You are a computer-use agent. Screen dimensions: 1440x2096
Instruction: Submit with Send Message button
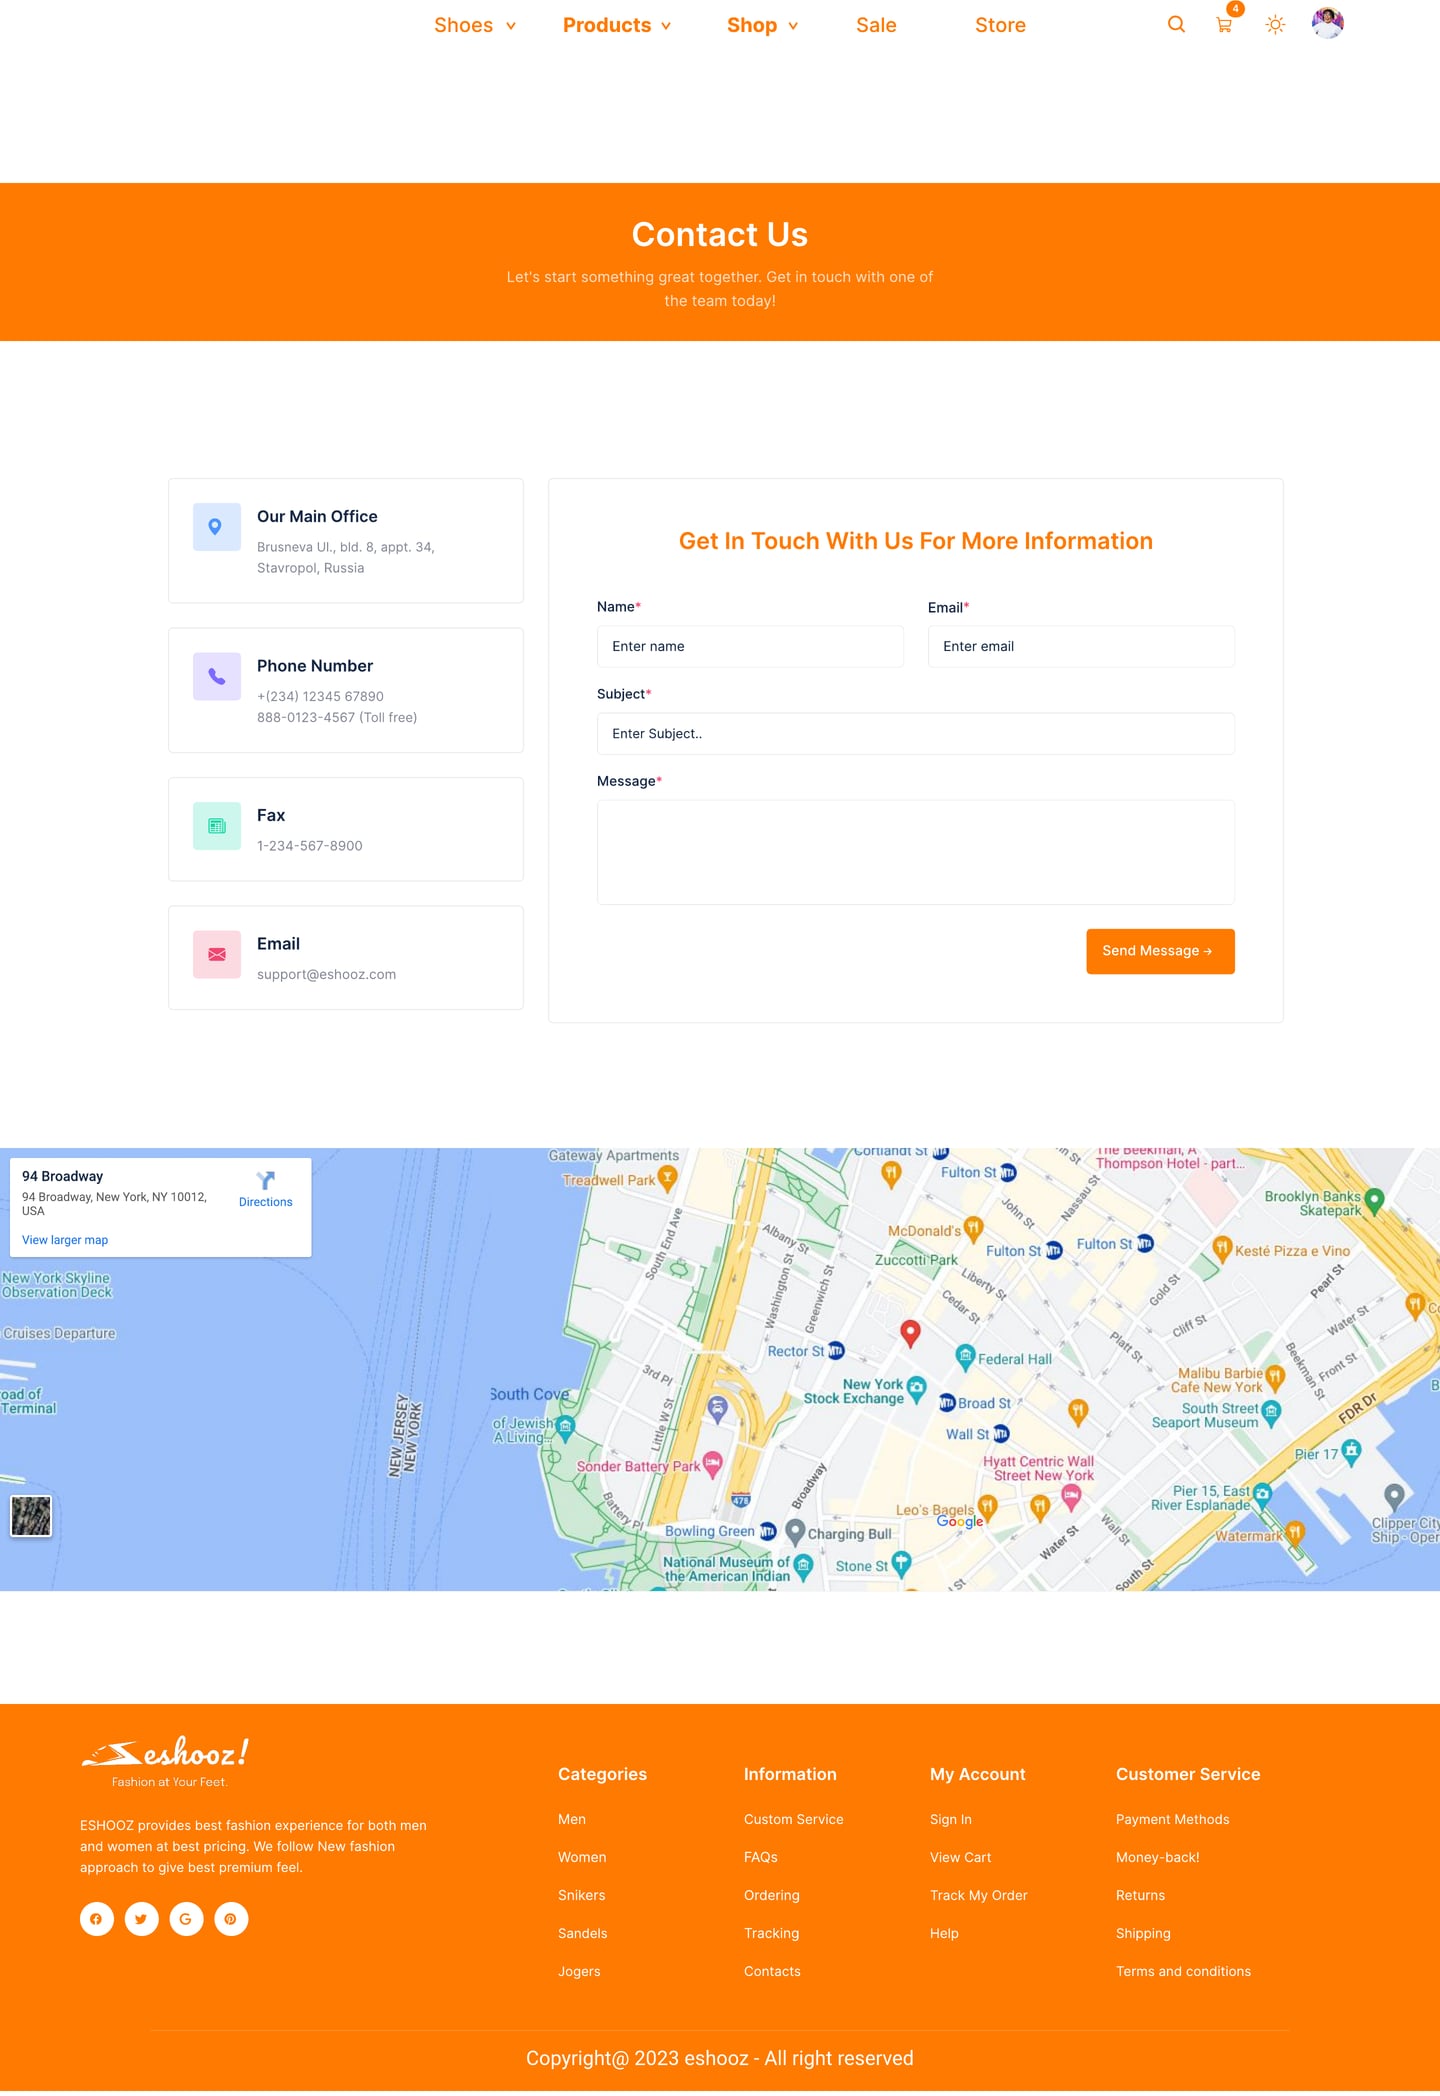pyautogui.click(x=1160, y=951)
